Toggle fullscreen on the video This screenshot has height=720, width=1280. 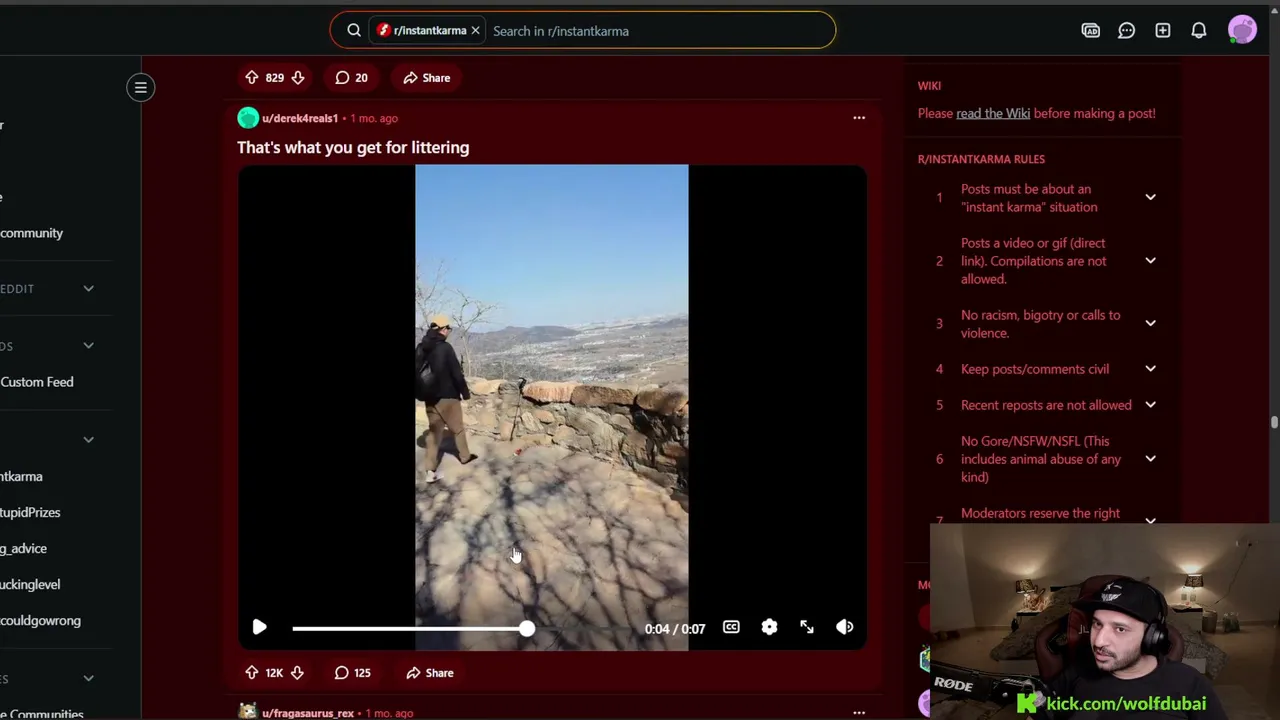[807, 628]
